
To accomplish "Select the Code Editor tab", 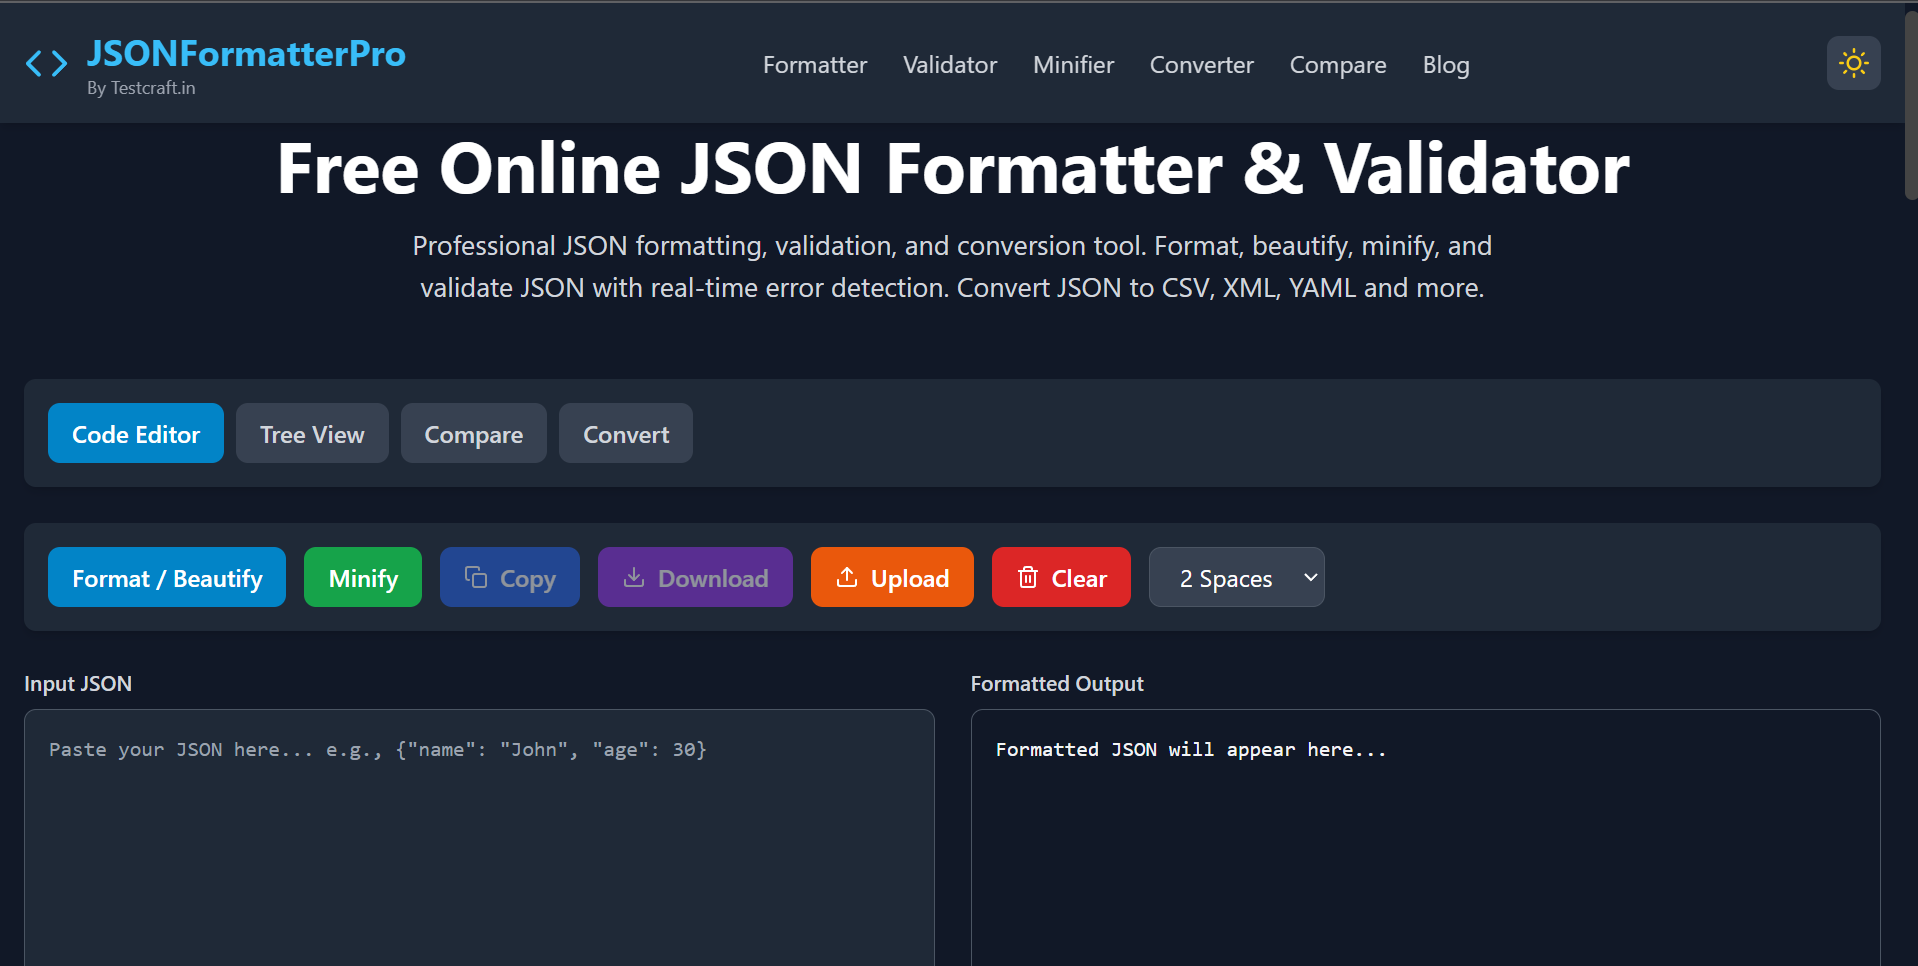I will (x=135, y=433).
